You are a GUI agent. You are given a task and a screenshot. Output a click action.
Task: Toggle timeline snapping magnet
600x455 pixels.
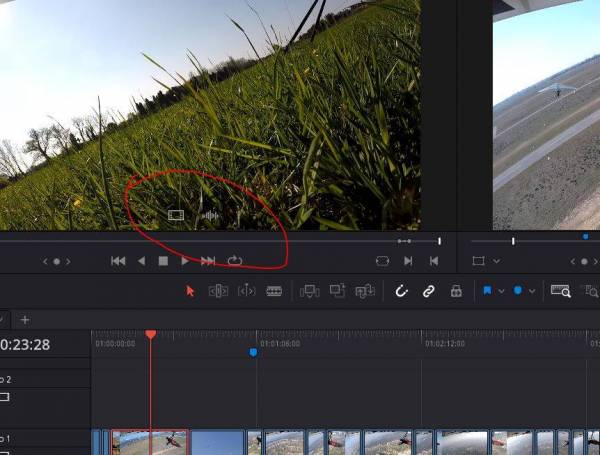coord(401,291)
